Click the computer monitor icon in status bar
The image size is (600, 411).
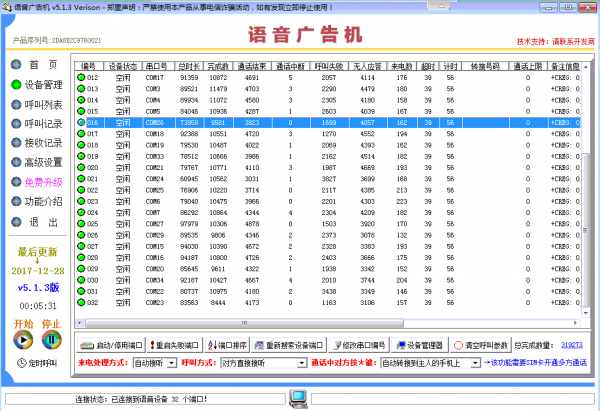click(x=298, y=398)
